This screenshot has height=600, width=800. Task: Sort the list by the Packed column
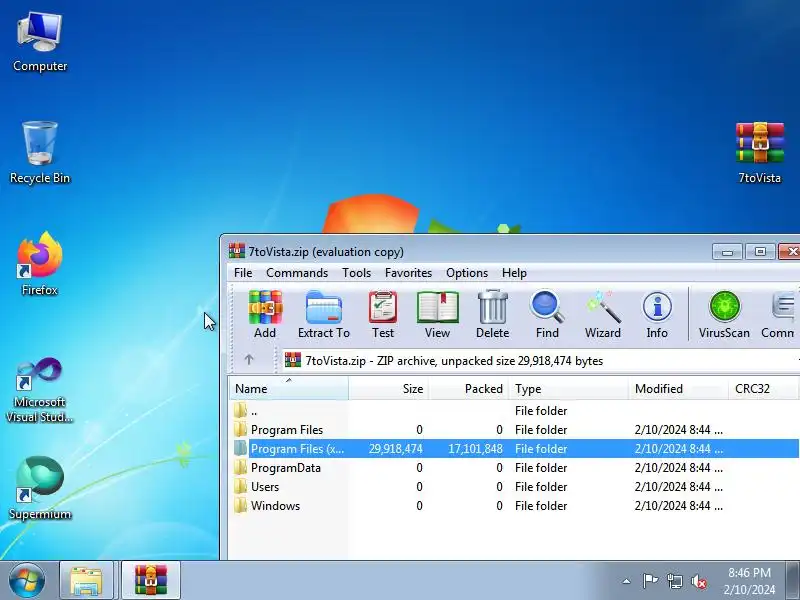click(x=469, y=388)
